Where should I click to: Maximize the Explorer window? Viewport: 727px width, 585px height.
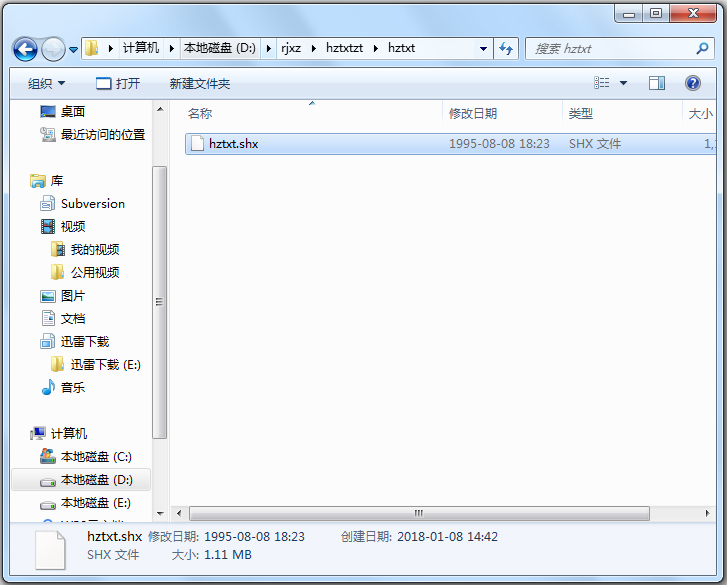(656, 13)
